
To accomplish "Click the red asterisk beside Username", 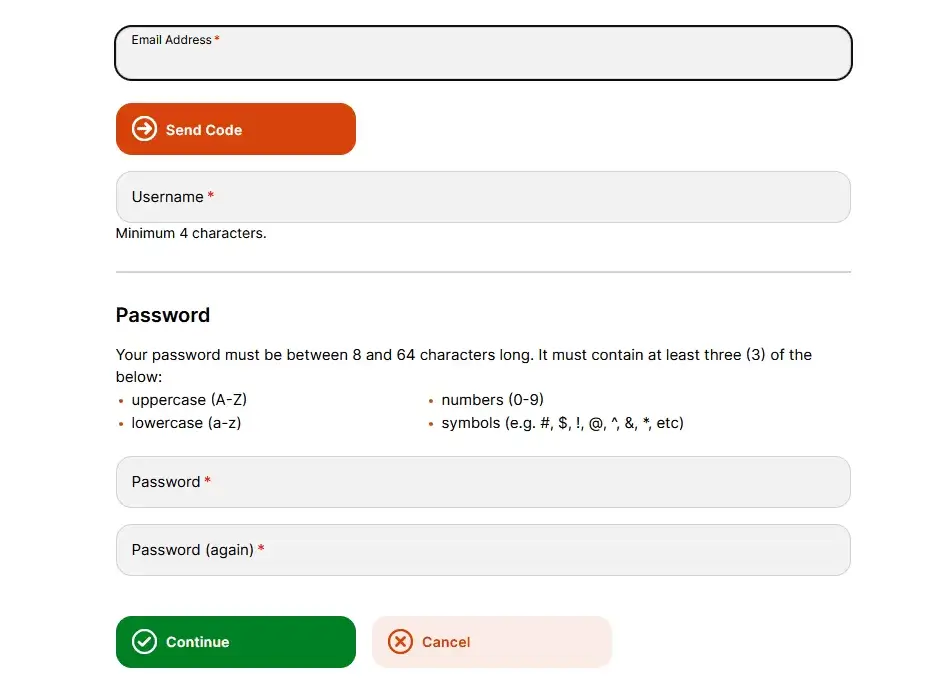I will click(x=211, y=194).
